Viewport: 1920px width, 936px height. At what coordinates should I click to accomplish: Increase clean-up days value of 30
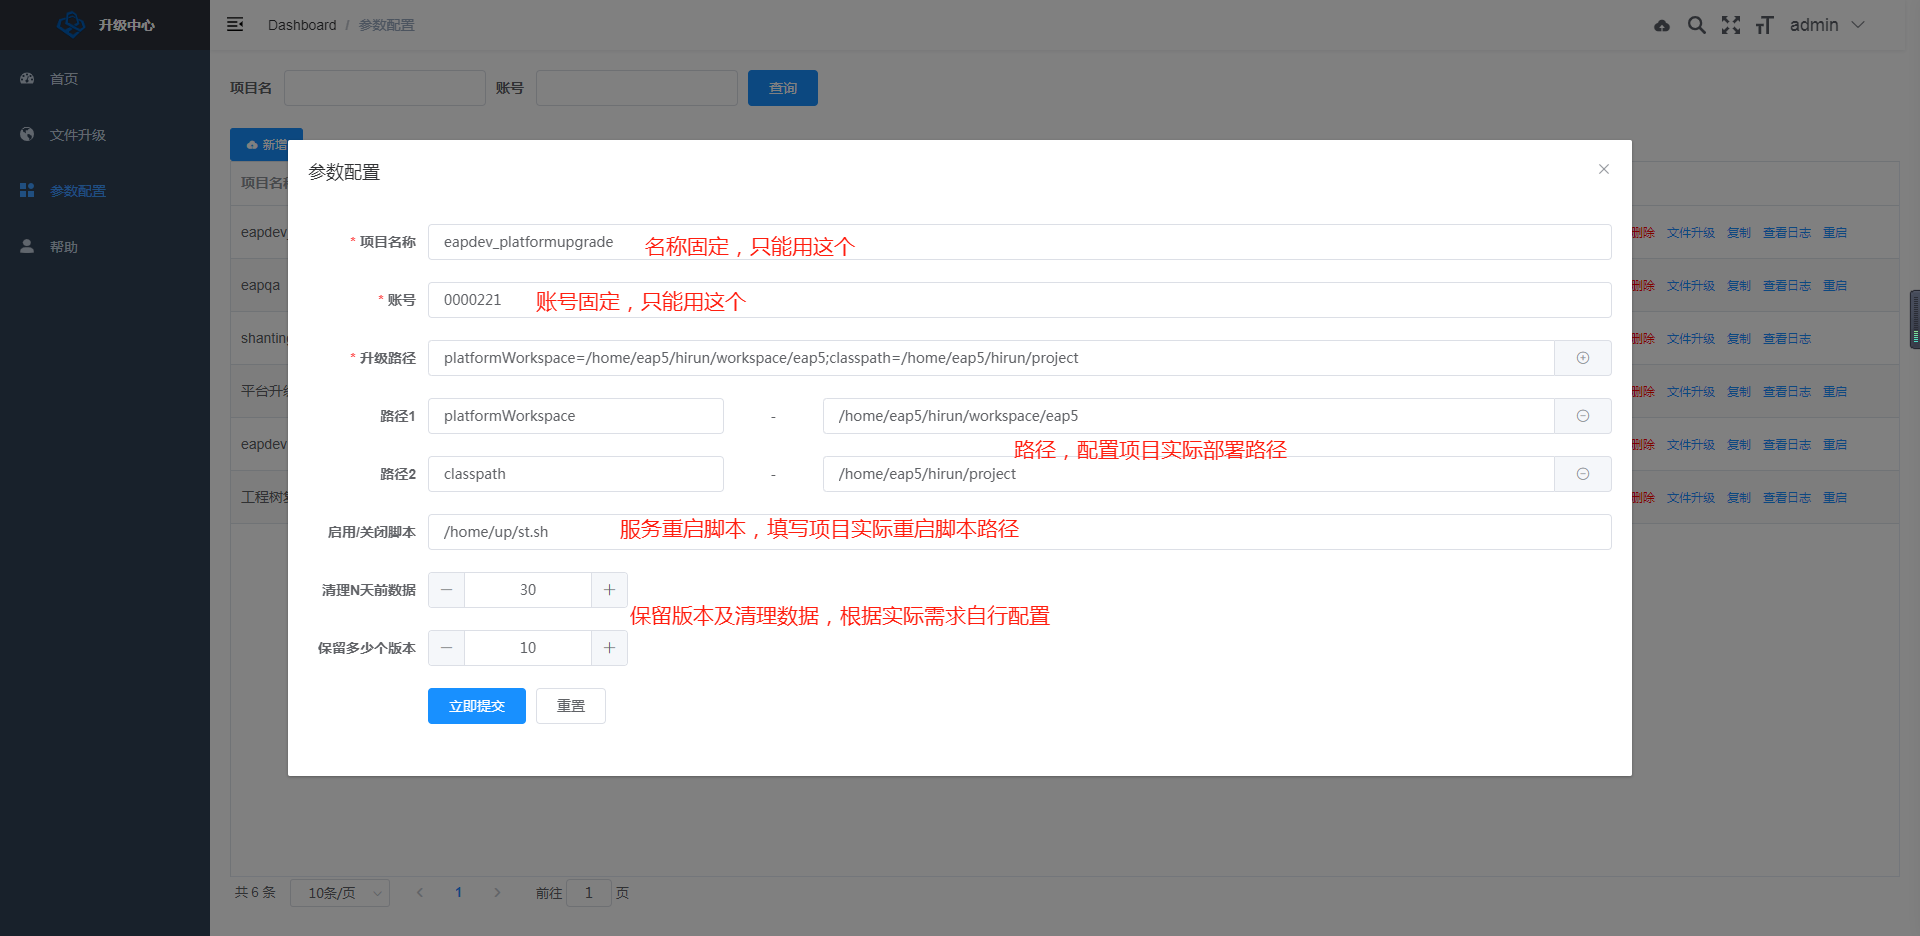(609, 590)
